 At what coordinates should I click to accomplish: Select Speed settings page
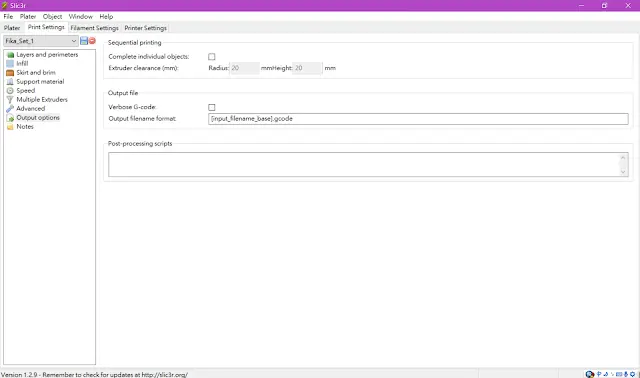coord(25,91)
